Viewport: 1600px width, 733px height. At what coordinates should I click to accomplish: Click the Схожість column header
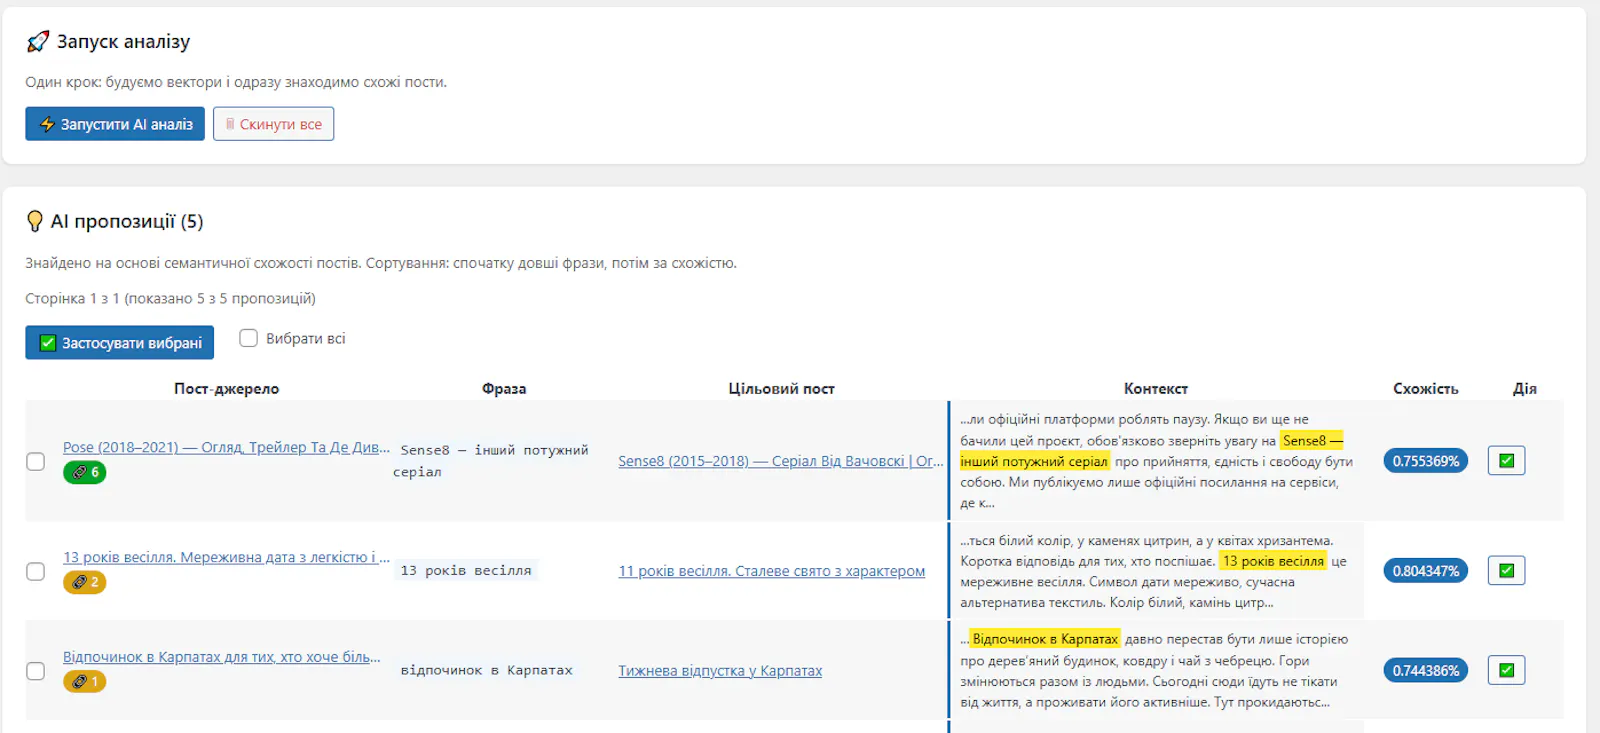pos(1426,389)
